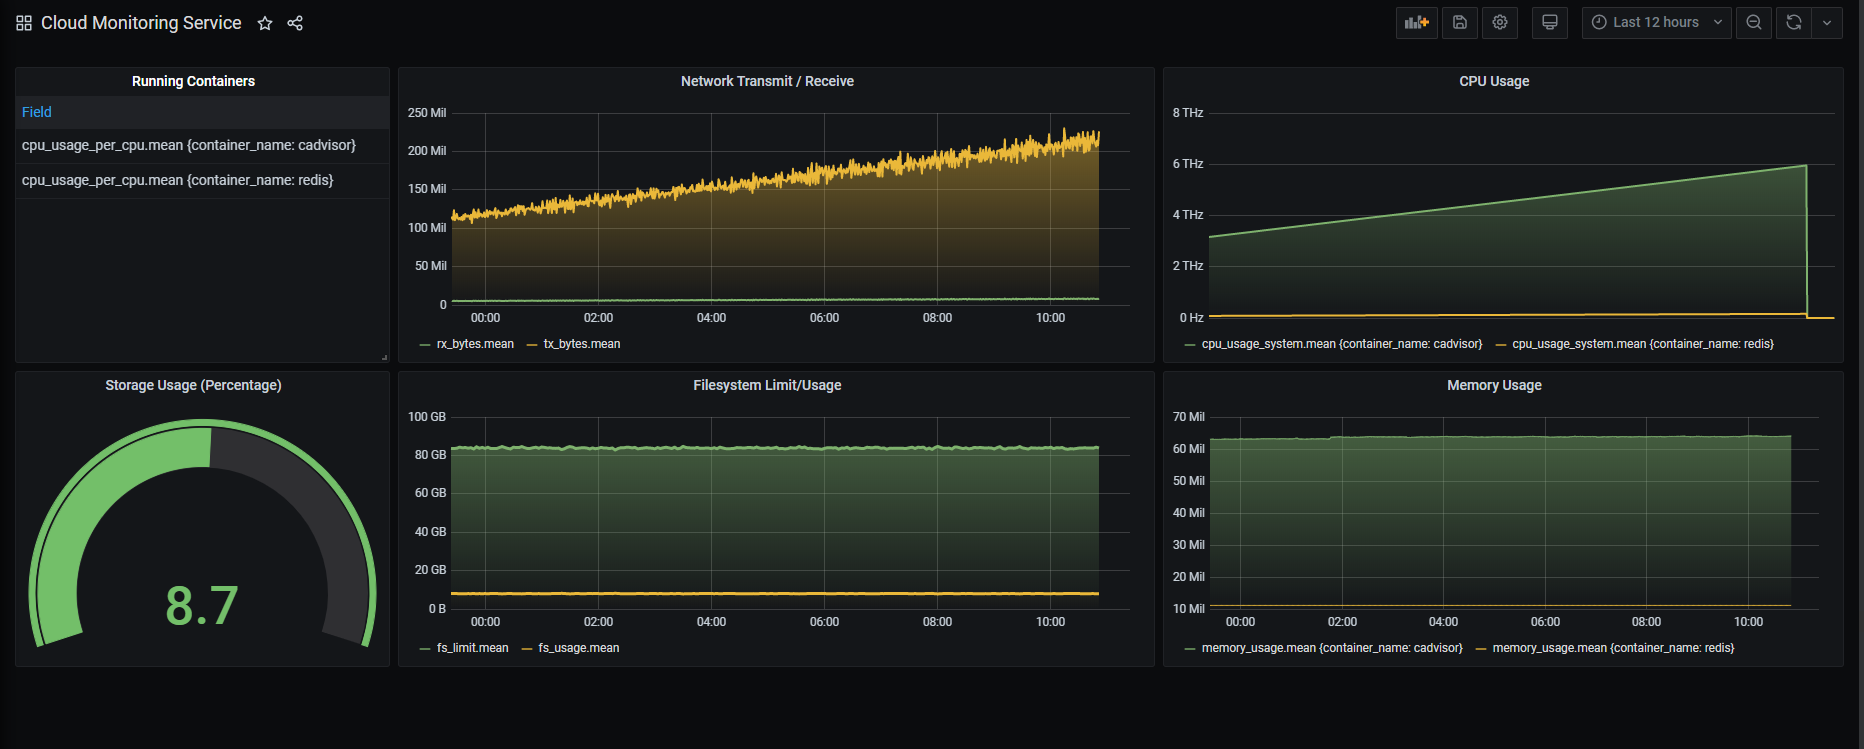Click fs_usage.mean yellow legend color line
This screenshot has height=749, width=1864.
(x=527, y=649)
